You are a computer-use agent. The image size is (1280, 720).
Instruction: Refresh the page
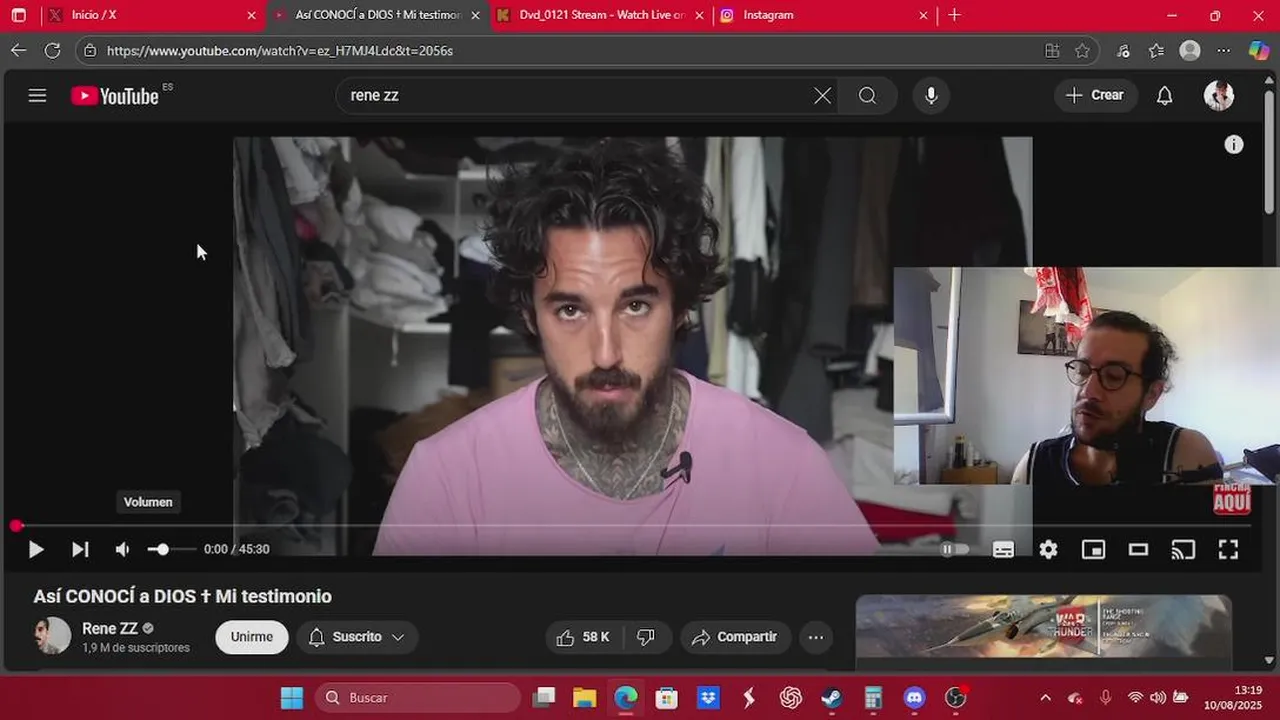52,50
